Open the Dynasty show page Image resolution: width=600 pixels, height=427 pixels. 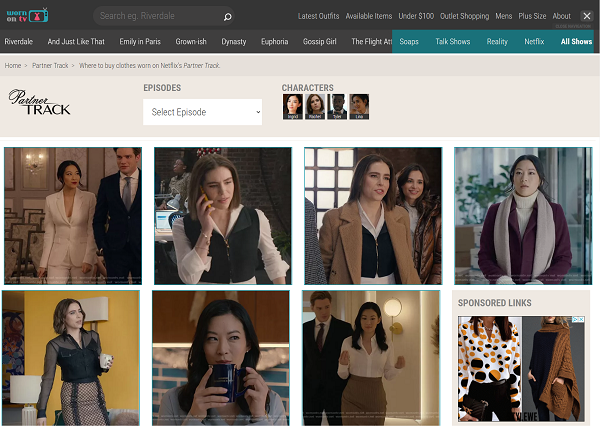tap(234, 41)
